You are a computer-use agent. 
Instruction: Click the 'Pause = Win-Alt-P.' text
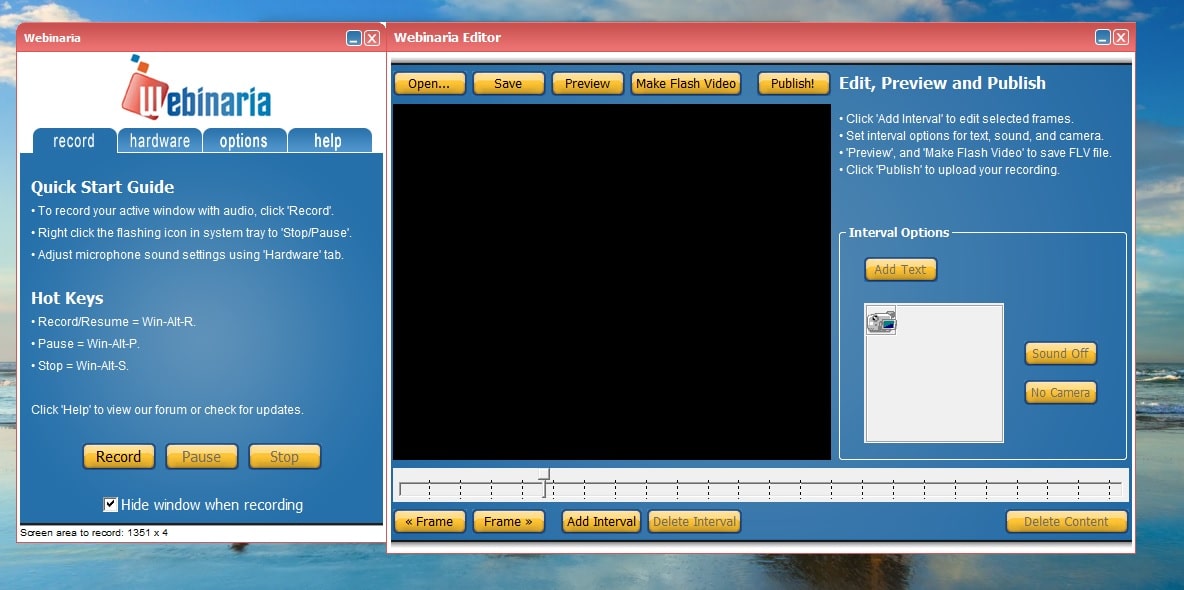click(x=85, y=344)
